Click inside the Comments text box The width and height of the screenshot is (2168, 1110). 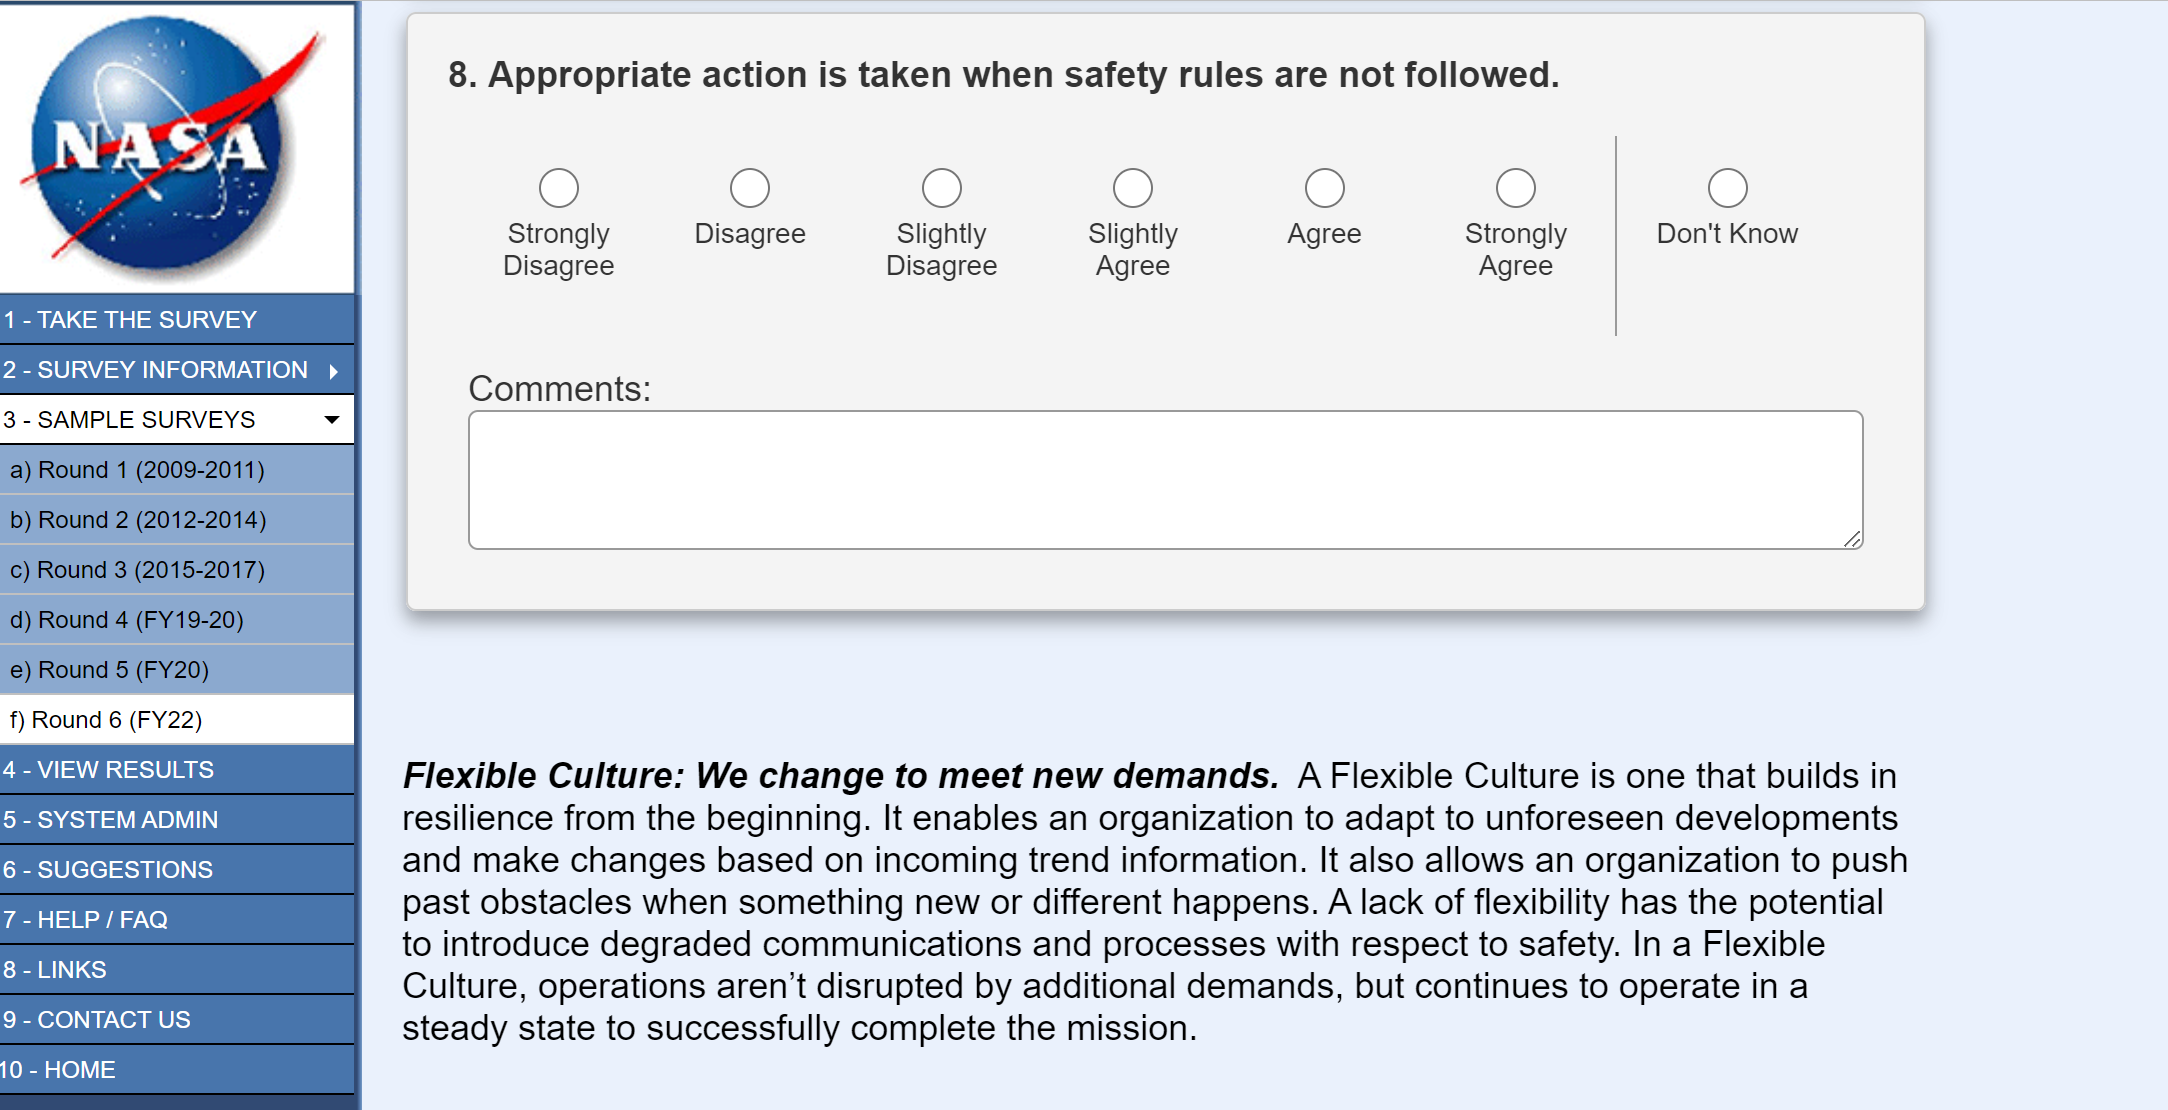[x=1165, y=480]
